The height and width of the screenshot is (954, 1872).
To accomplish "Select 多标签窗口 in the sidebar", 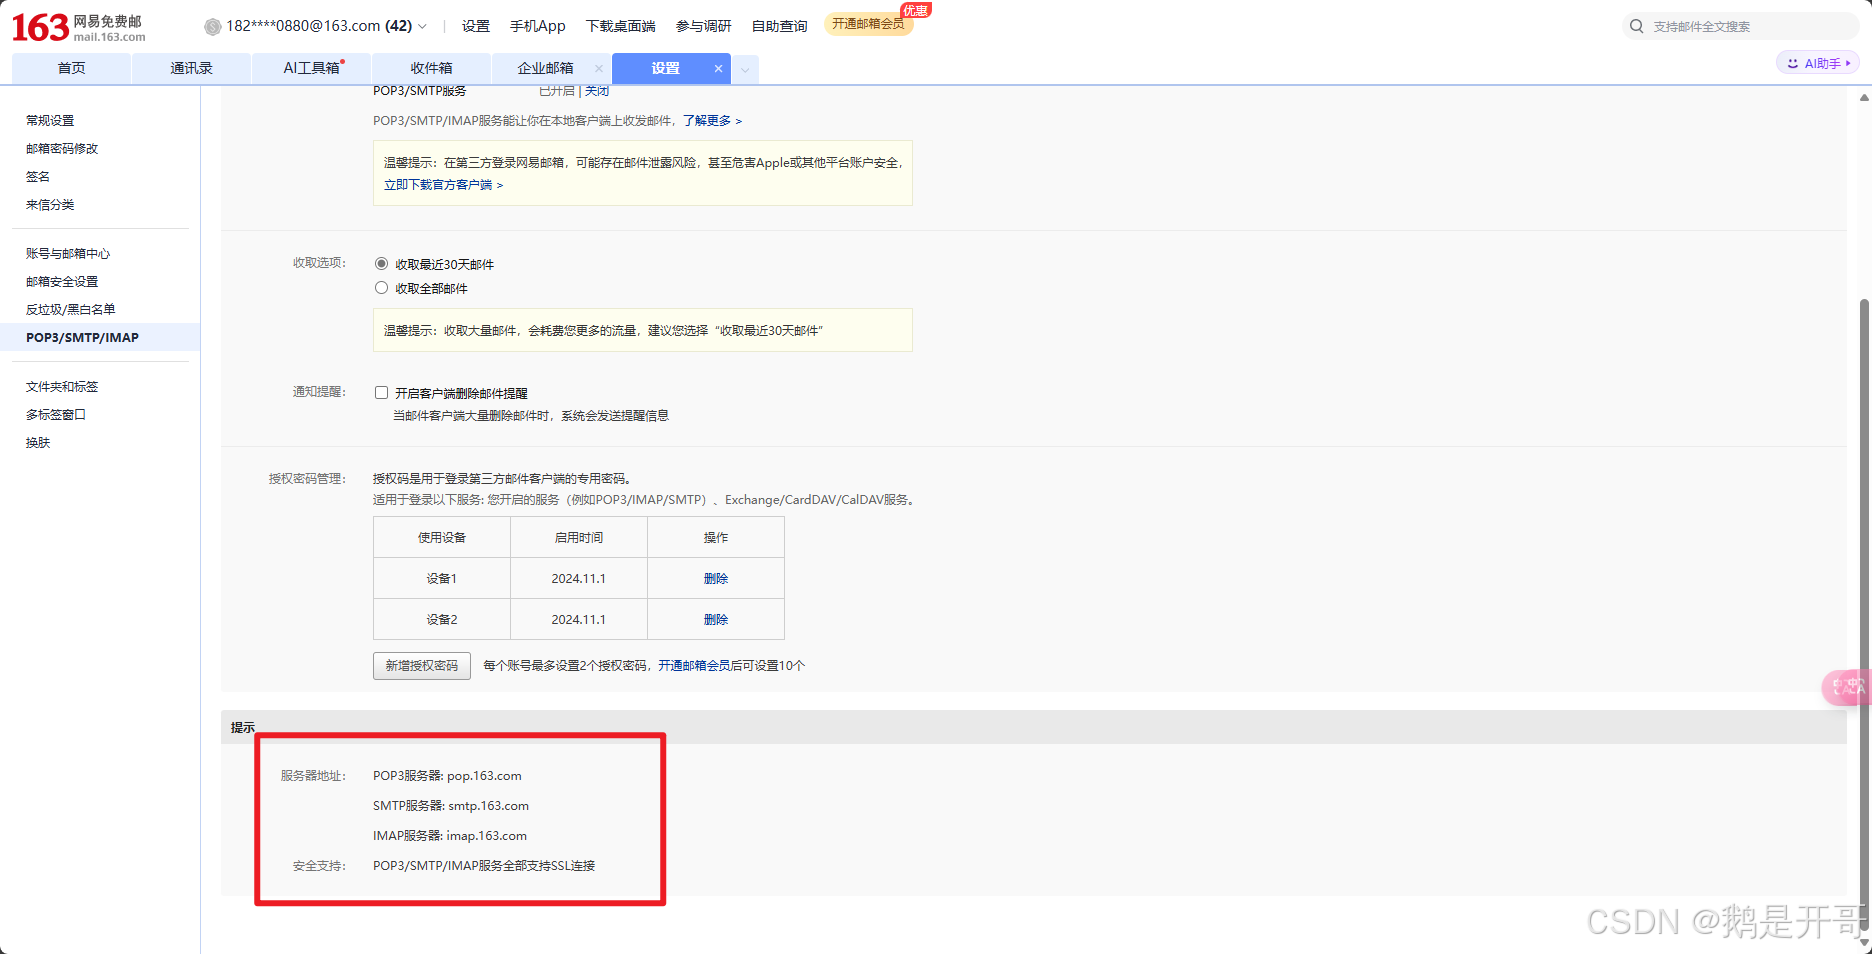I will [x=56, y=414].
